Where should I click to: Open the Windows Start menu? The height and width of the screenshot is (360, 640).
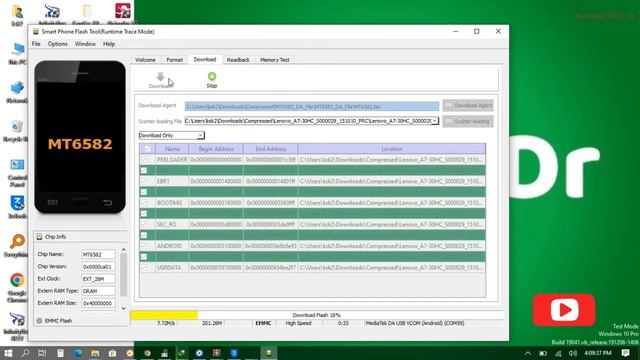pyautogui.click(x=8, y=353)
